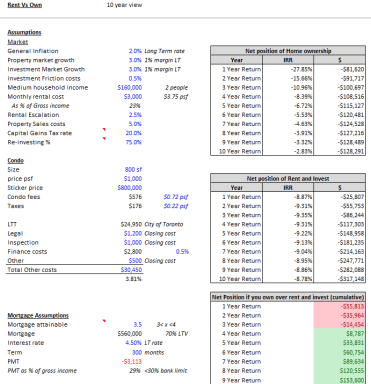Select Taxes value $176
This screenshot has height=384, width=371.
click(x=135, y=206)
